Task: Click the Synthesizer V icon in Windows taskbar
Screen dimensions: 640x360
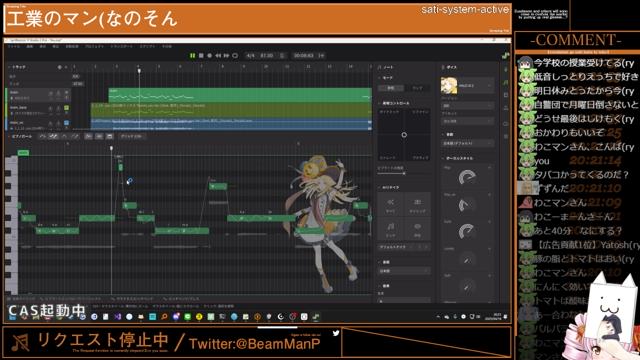Action: click(x=316, y=317)
